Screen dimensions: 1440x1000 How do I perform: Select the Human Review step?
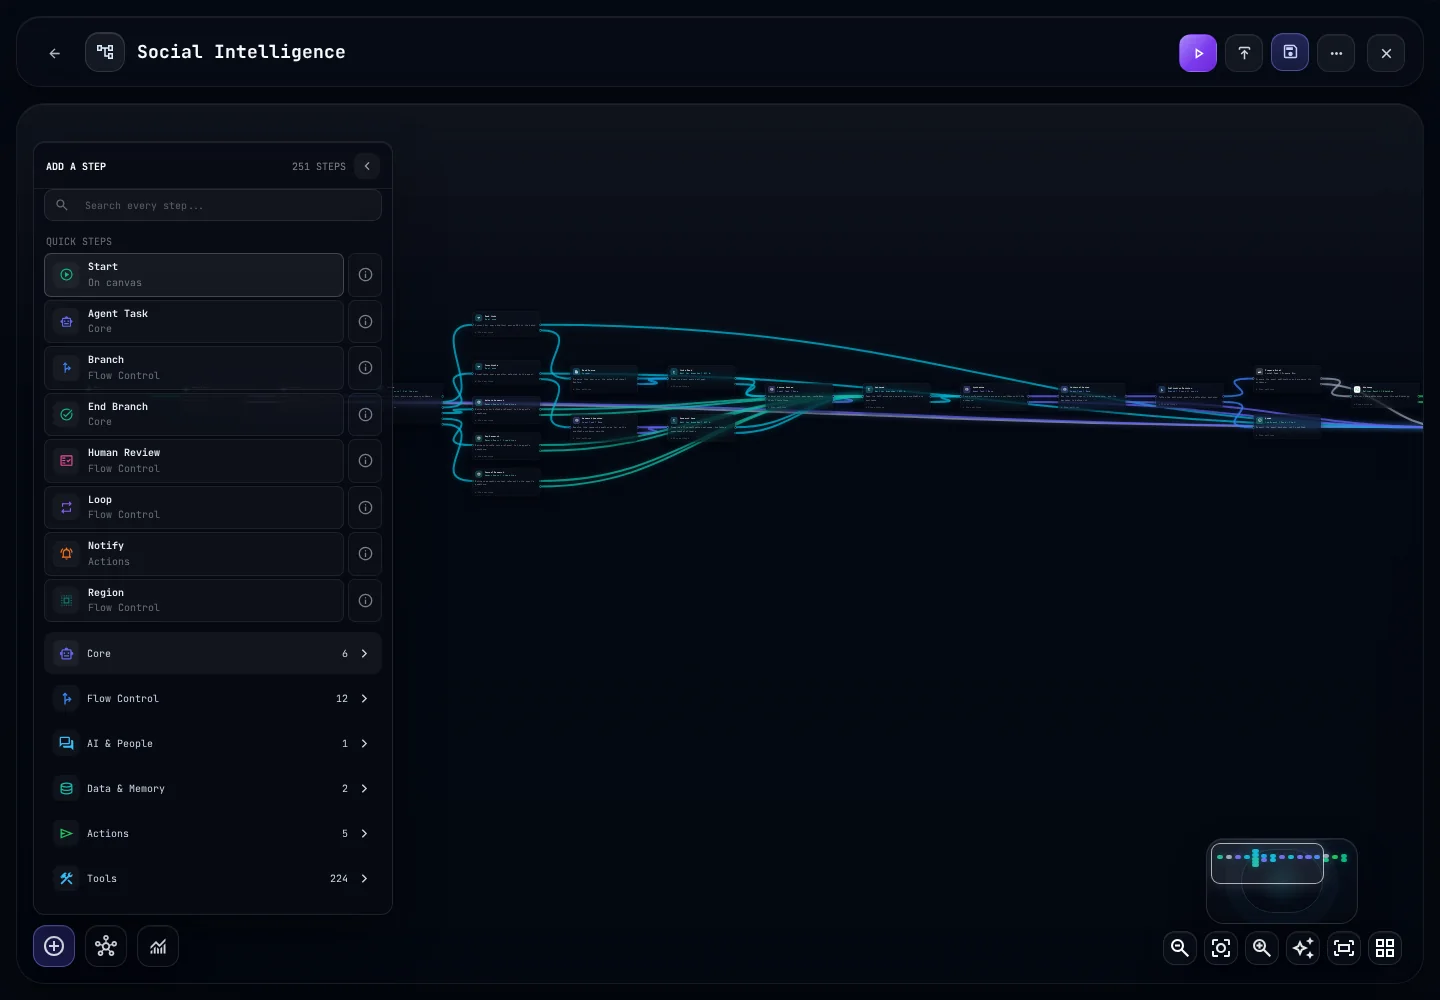pos(194,460)
